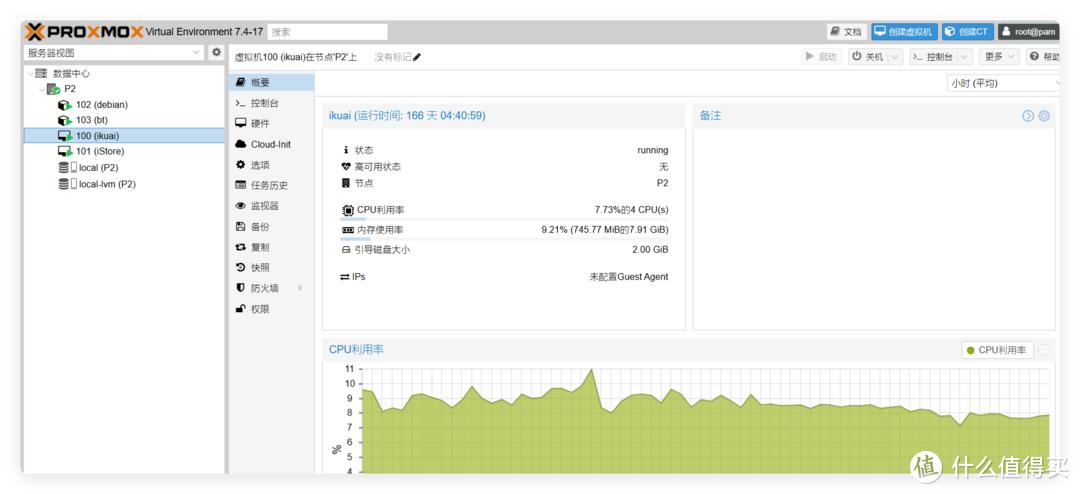The image size is (1080, 494).
Task: Open the root@pam user menu
Action: coord(1028,32)
